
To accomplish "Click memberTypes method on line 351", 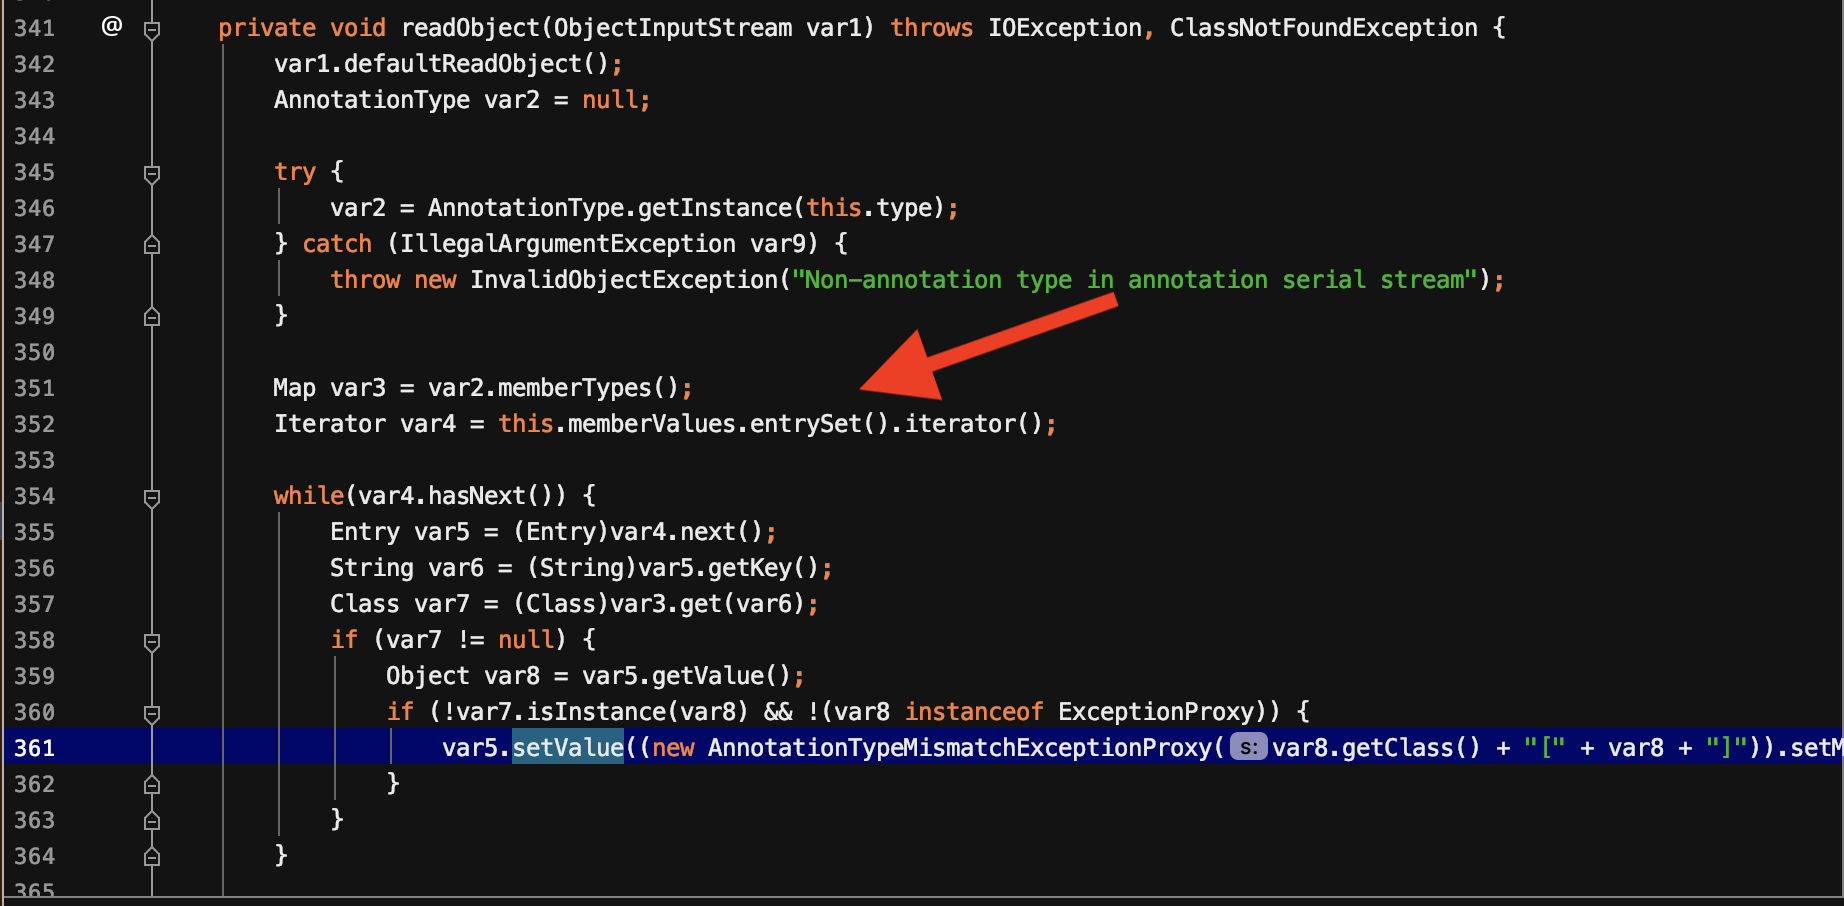I will pos(574,388).
